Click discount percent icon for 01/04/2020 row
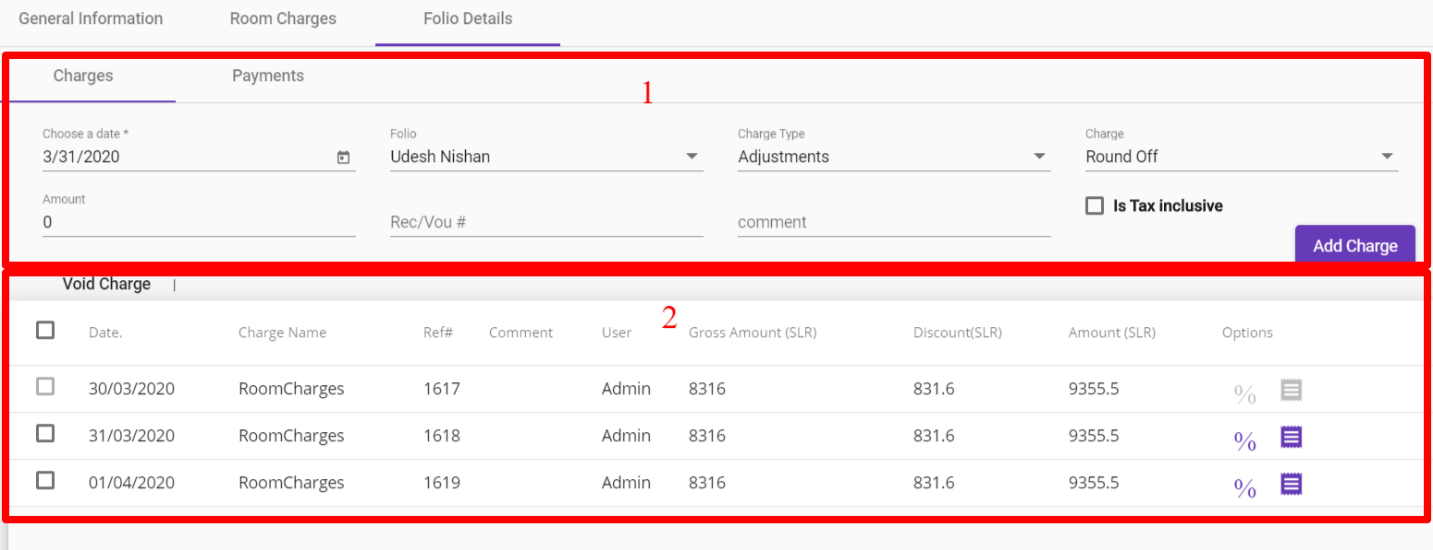This screenshot has width=1433, height=550. pyautogui.click(x=1244, y=488)
